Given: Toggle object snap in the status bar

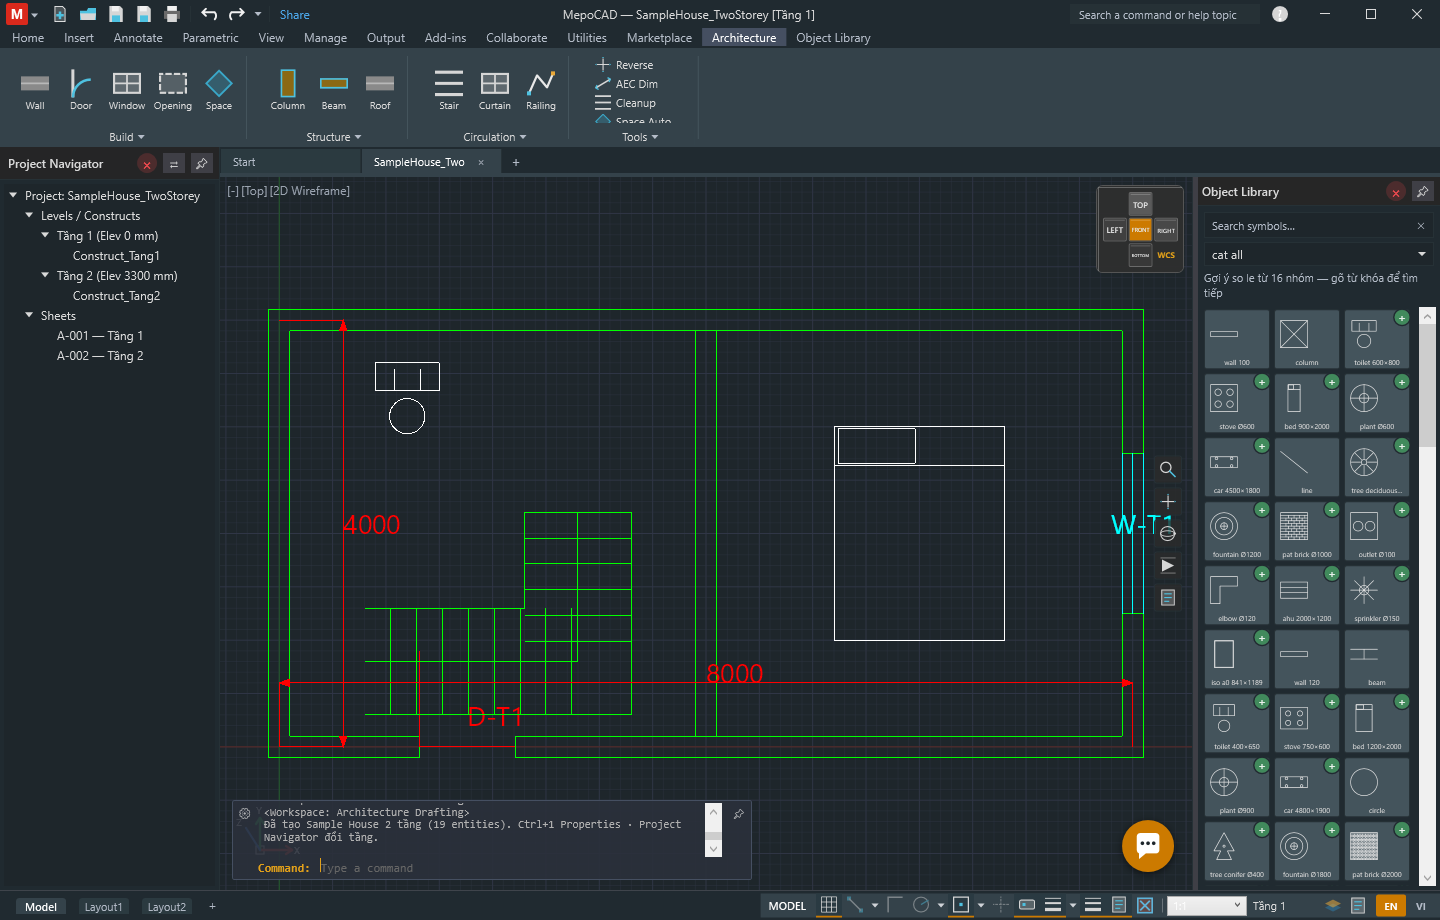Looking at the screenshot, I should tap(961, 905).
